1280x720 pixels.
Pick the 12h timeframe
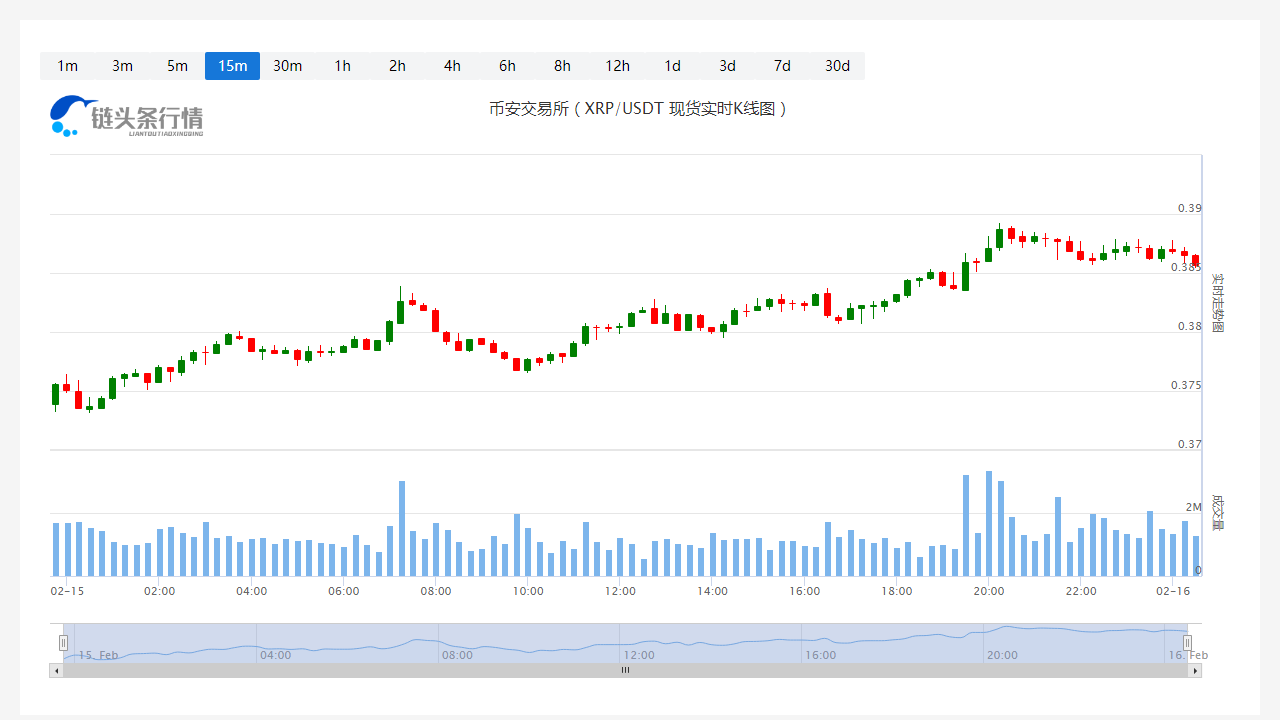pyautogui.click(x=617, y=66)
